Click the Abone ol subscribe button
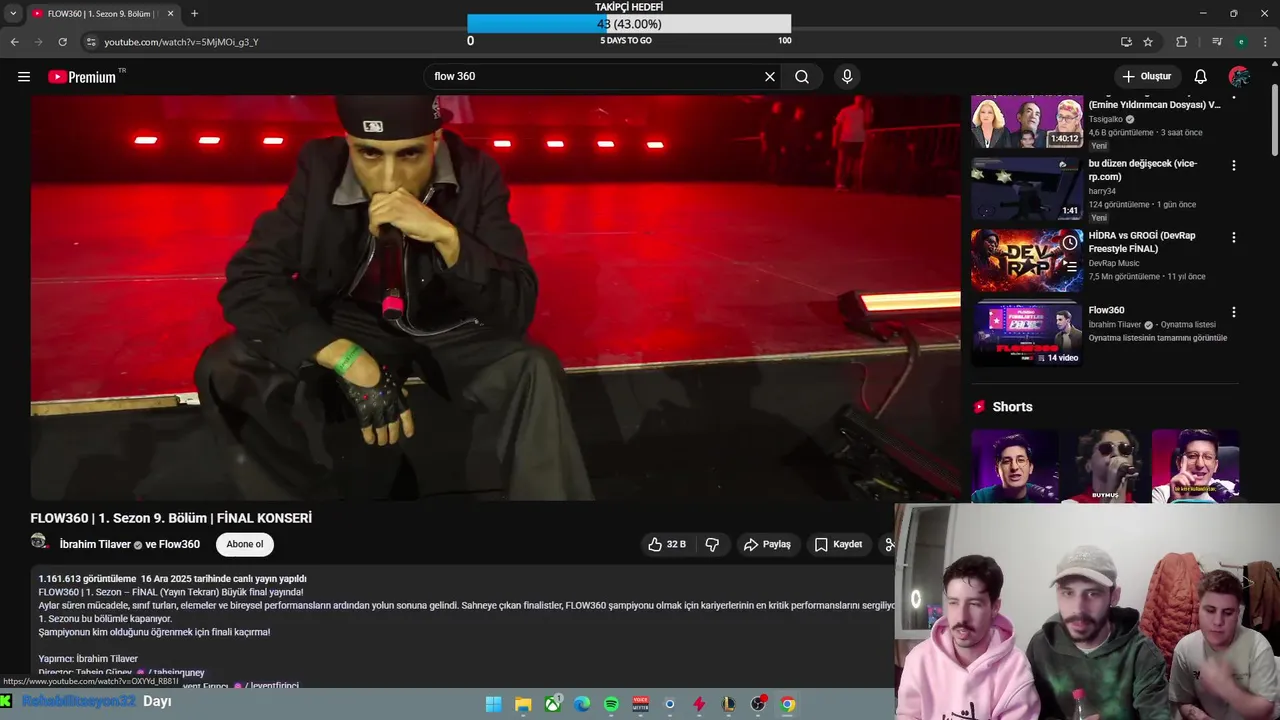Screen dimensions: 1280x720 (x=245, y=544)
